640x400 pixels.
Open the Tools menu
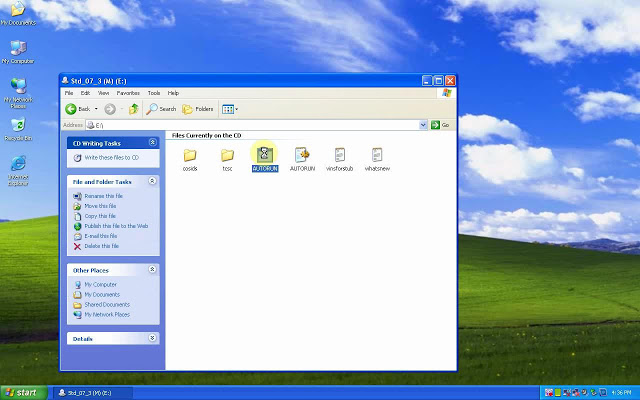[154, 93]
